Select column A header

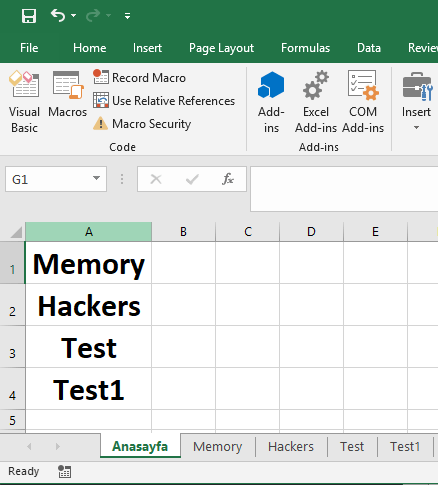(x=88, y=232)
